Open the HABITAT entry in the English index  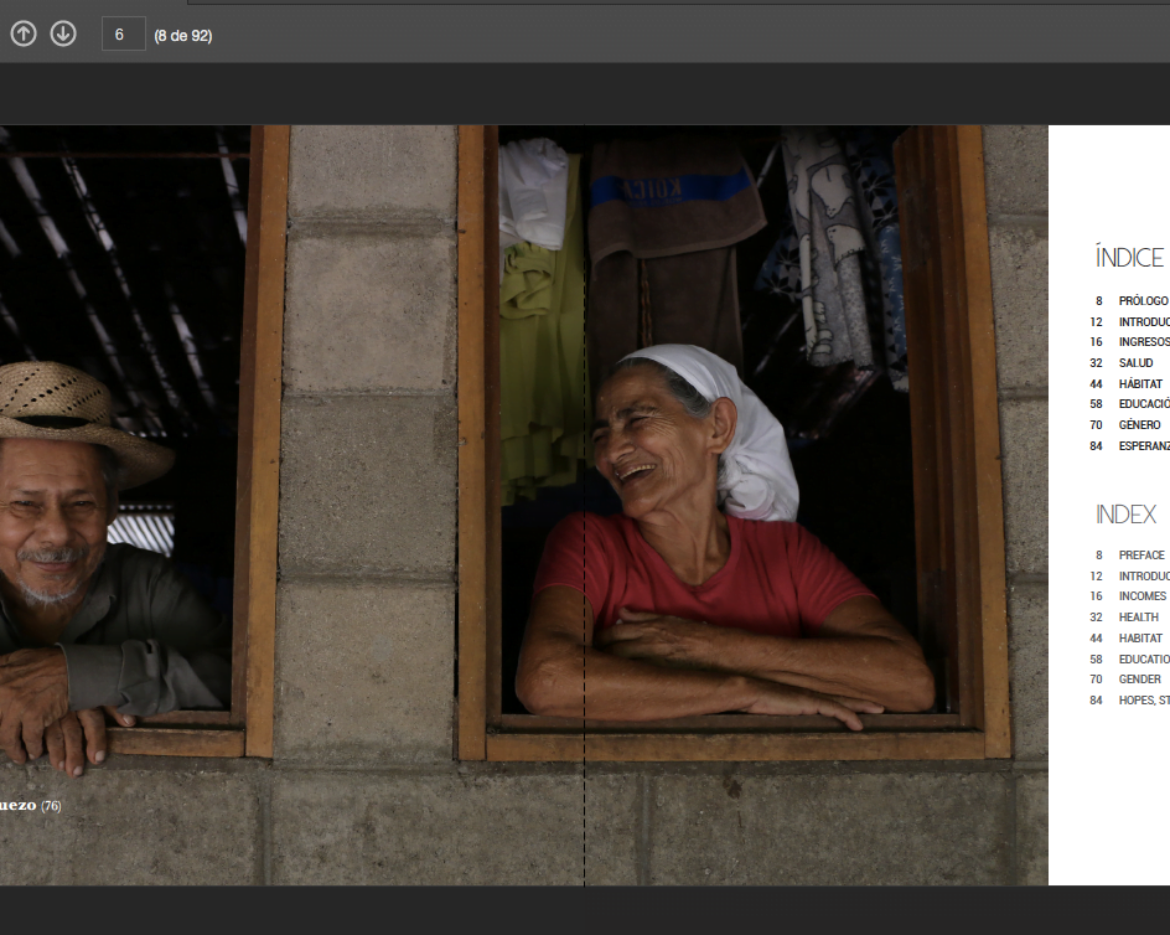coord(1140,638)
